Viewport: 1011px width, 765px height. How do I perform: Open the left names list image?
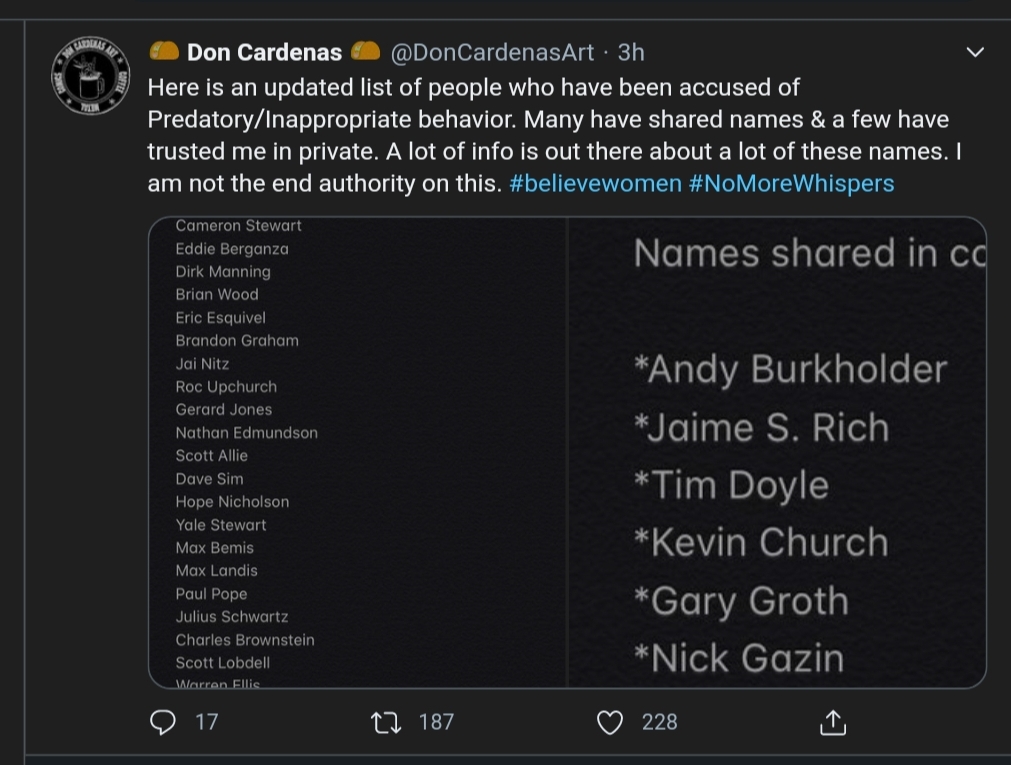[358, 452]
